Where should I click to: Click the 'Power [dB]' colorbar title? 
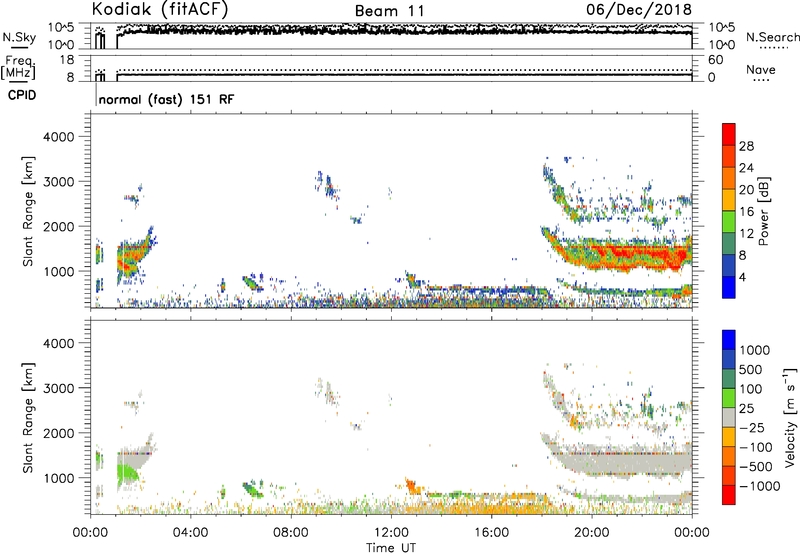pos(763,211)
